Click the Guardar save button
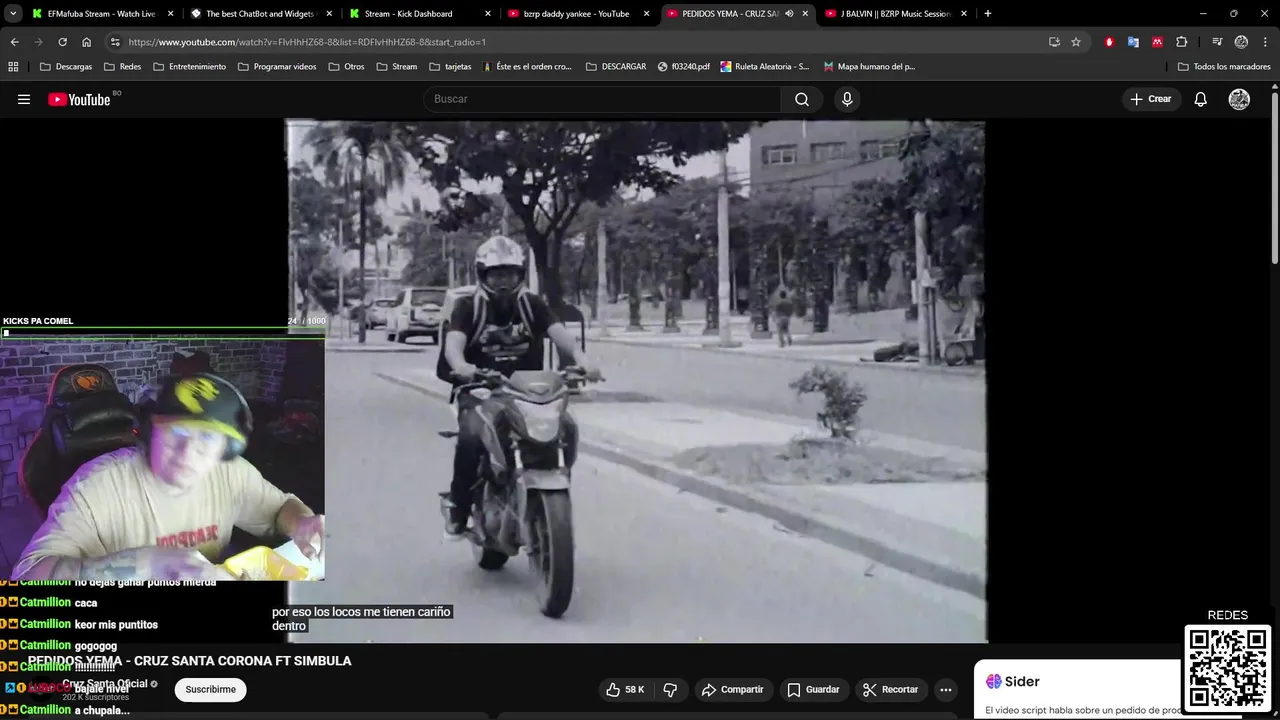This screenshot has width=1280, height=720. 813,689
